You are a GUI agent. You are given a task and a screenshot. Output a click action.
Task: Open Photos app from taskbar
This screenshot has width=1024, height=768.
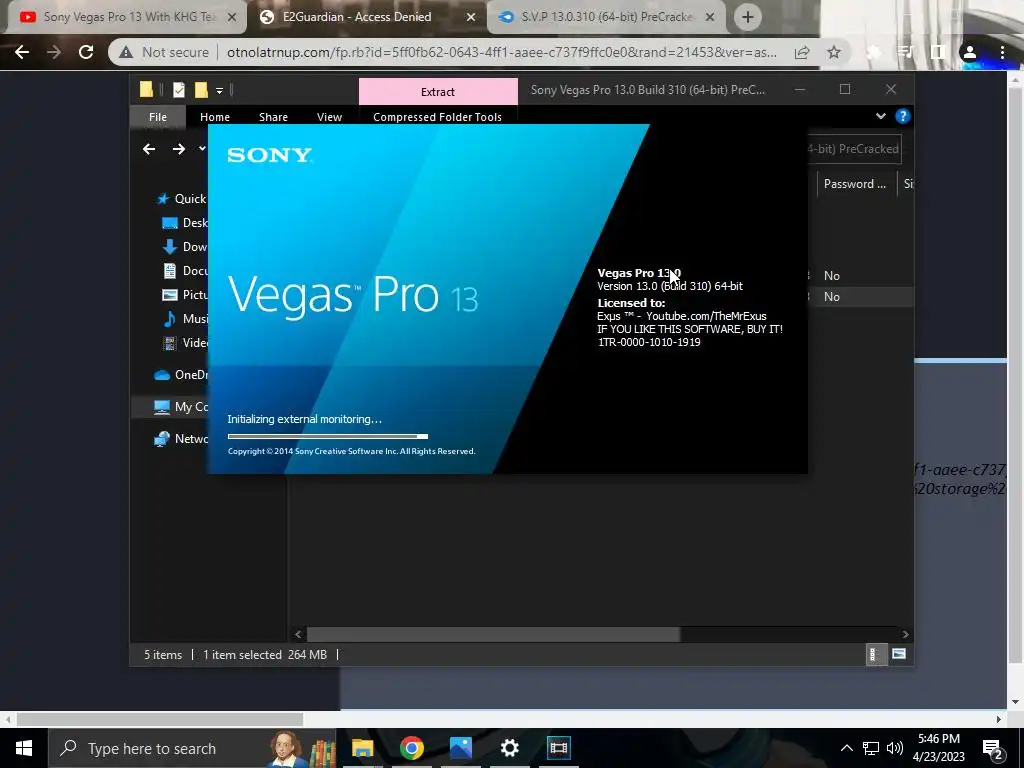460,748
